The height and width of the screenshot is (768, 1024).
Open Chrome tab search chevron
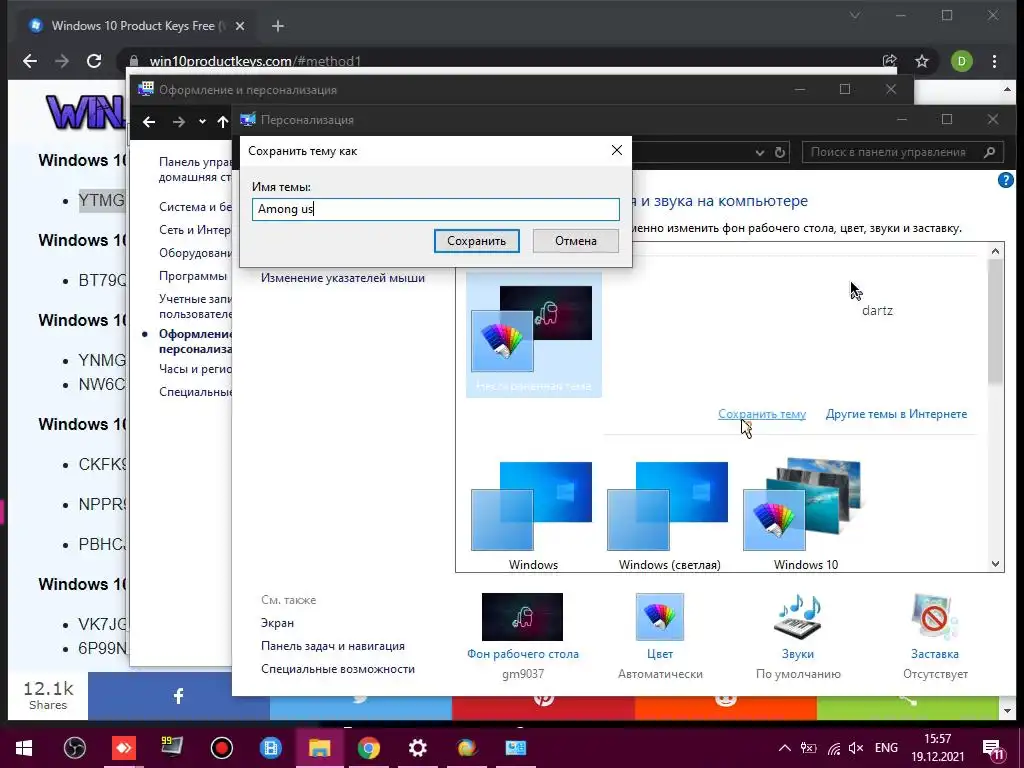[x=854, y=16]
